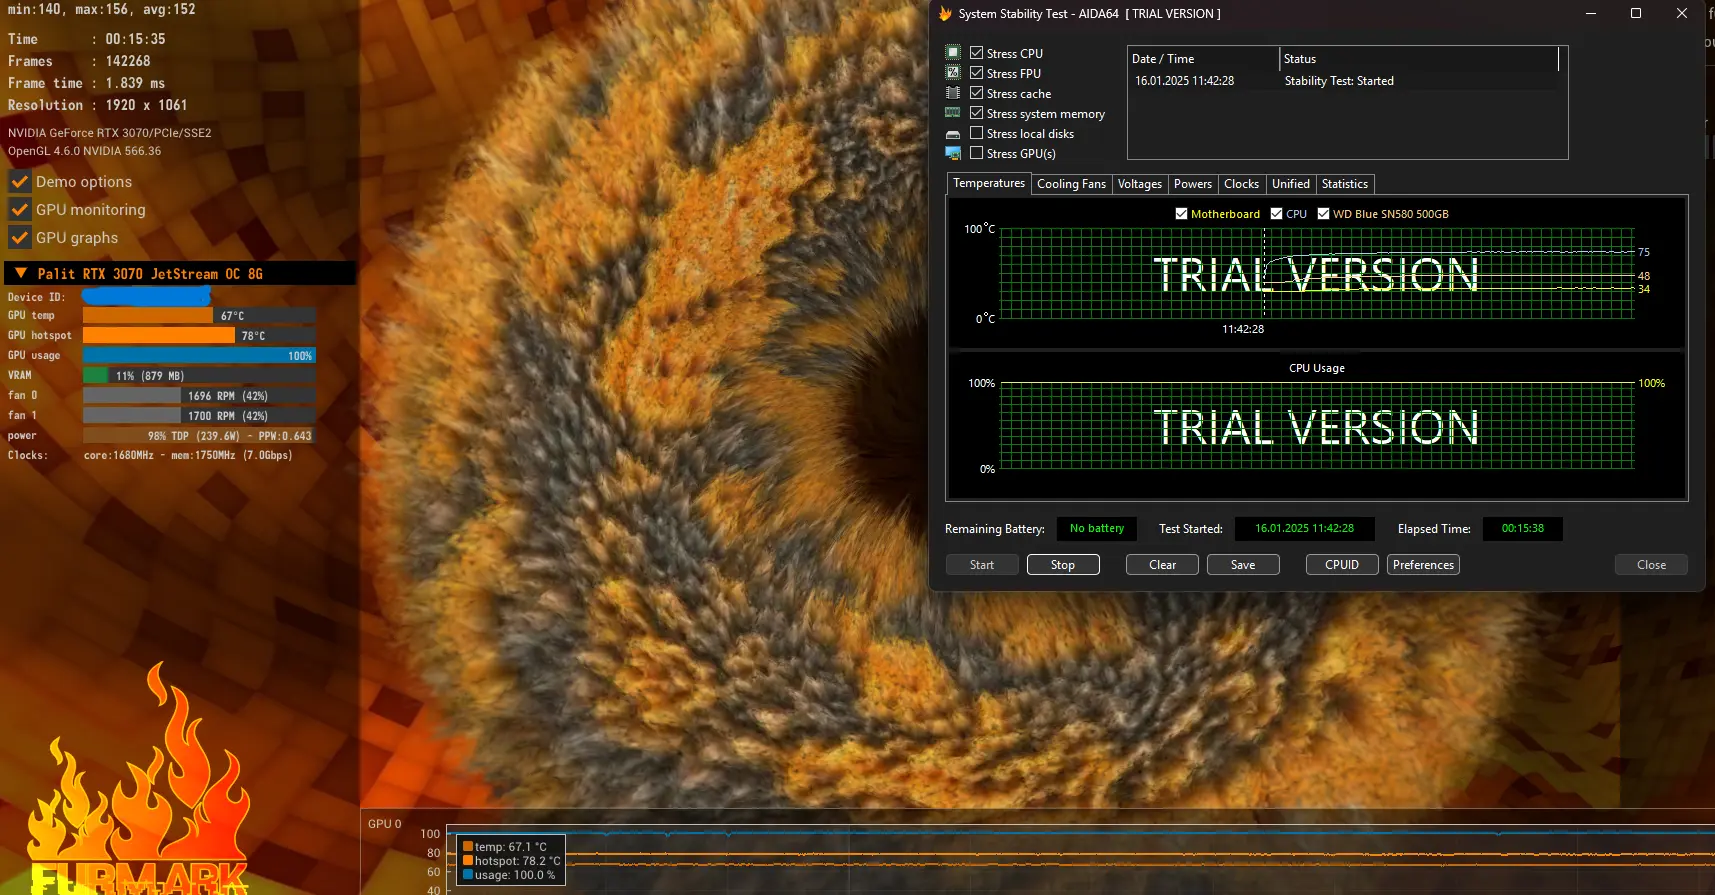Click the VRAM usage bar at 11%
The height and width of the screenshot is (895, 1715).
pyautogui.click(x=199, y=376)
